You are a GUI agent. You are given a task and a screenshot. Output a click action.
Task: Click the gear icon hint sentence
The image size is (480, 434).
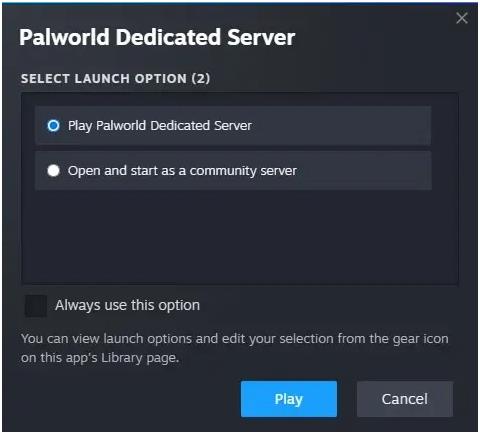point(235,348)
